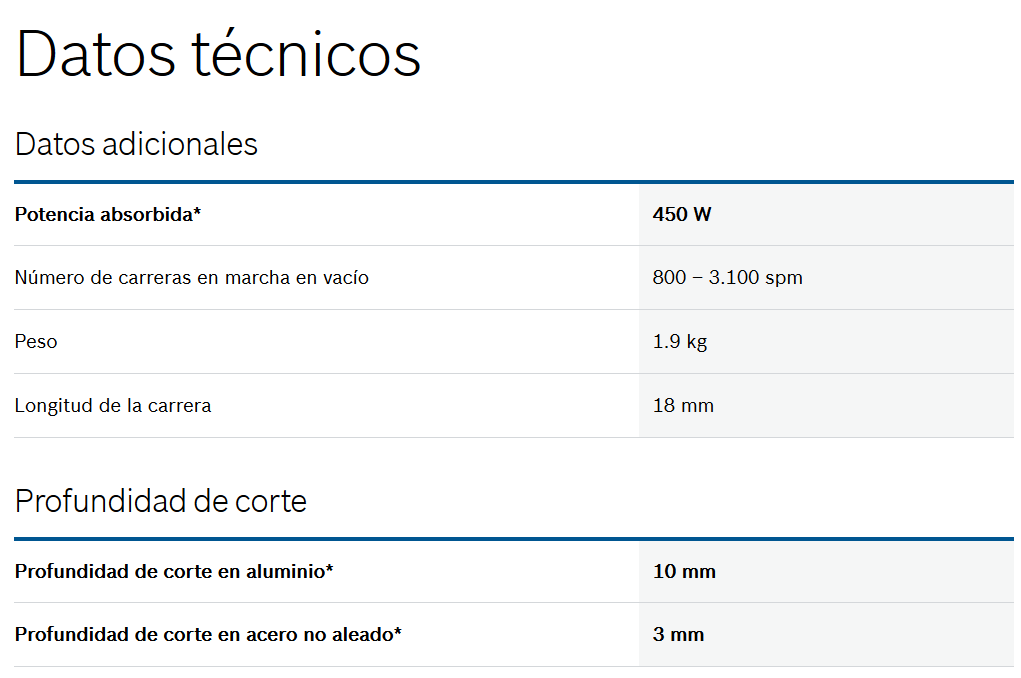Select the 800 – 3.100 spm value
Screen dimensions: 1021x678
(x=727, y=278)
